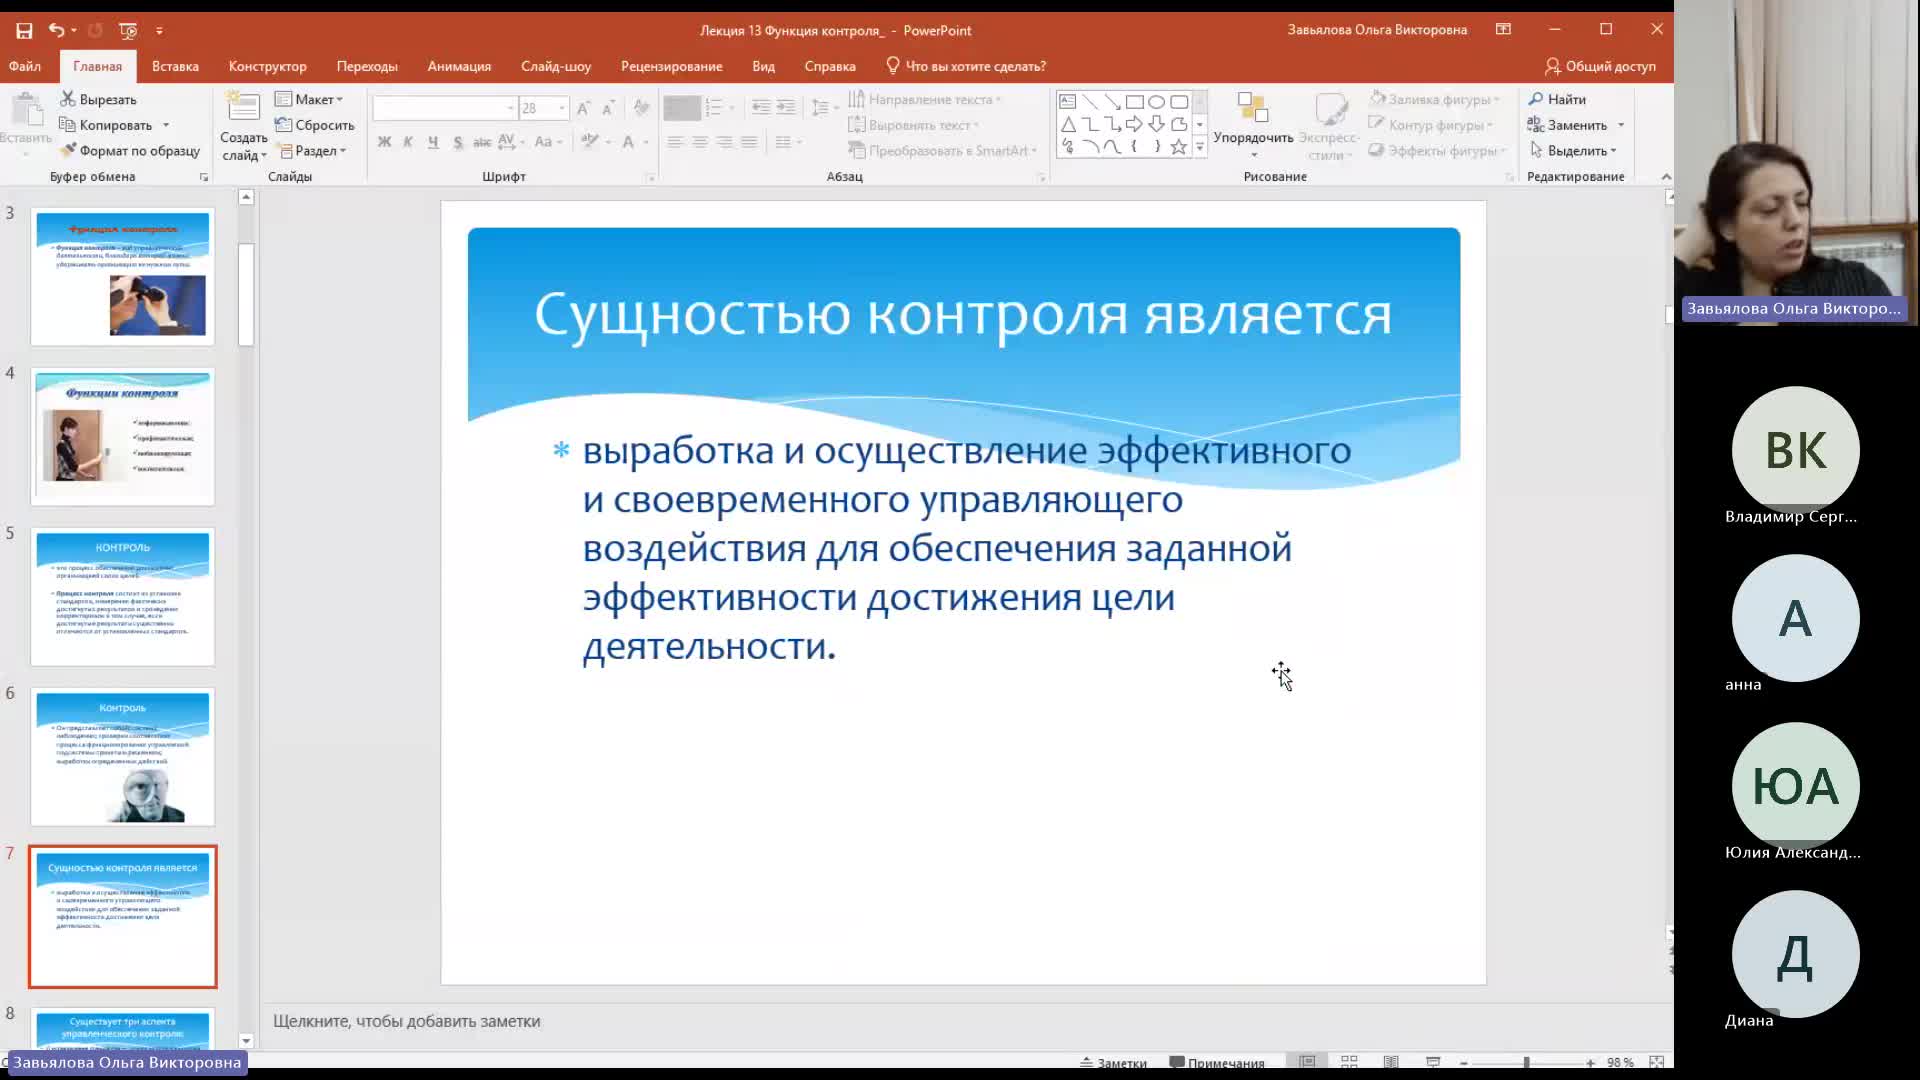
Task: Open the Section (Раздел) dropdown
Action: [x=312, y=151]
